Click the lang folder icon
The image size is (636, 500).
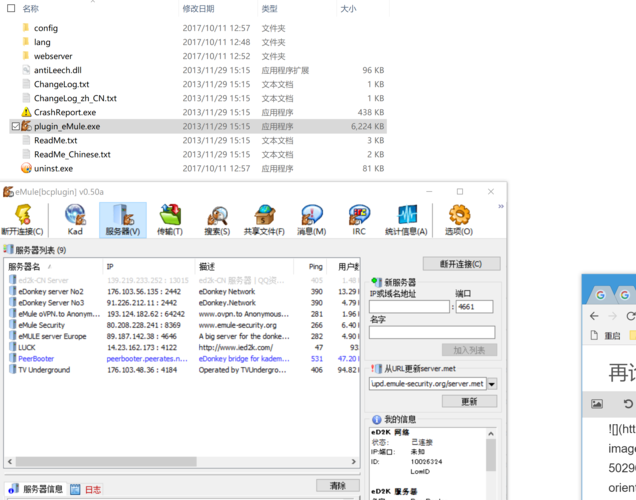tap(26, 42)
